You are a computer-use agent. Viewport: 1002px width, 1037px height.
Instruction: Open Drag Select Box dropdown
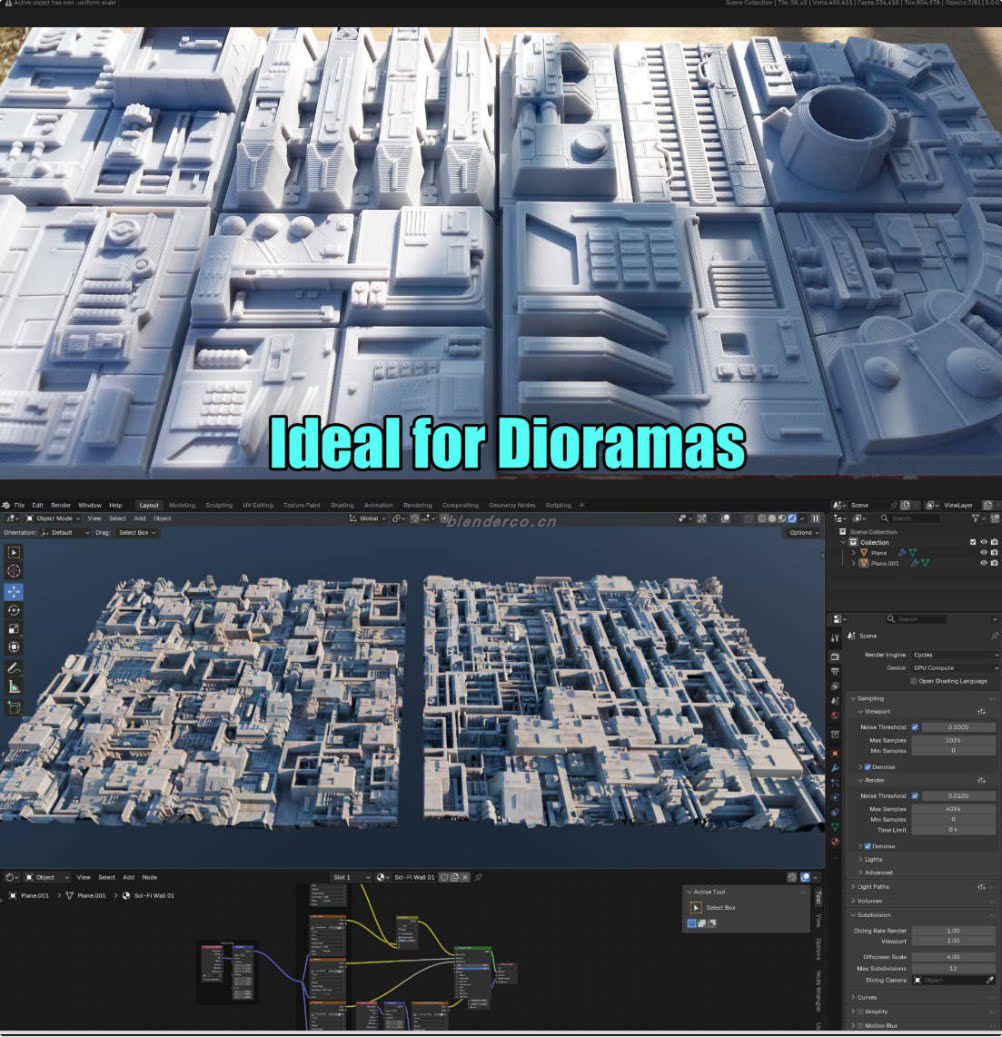(x=137, y=532)
